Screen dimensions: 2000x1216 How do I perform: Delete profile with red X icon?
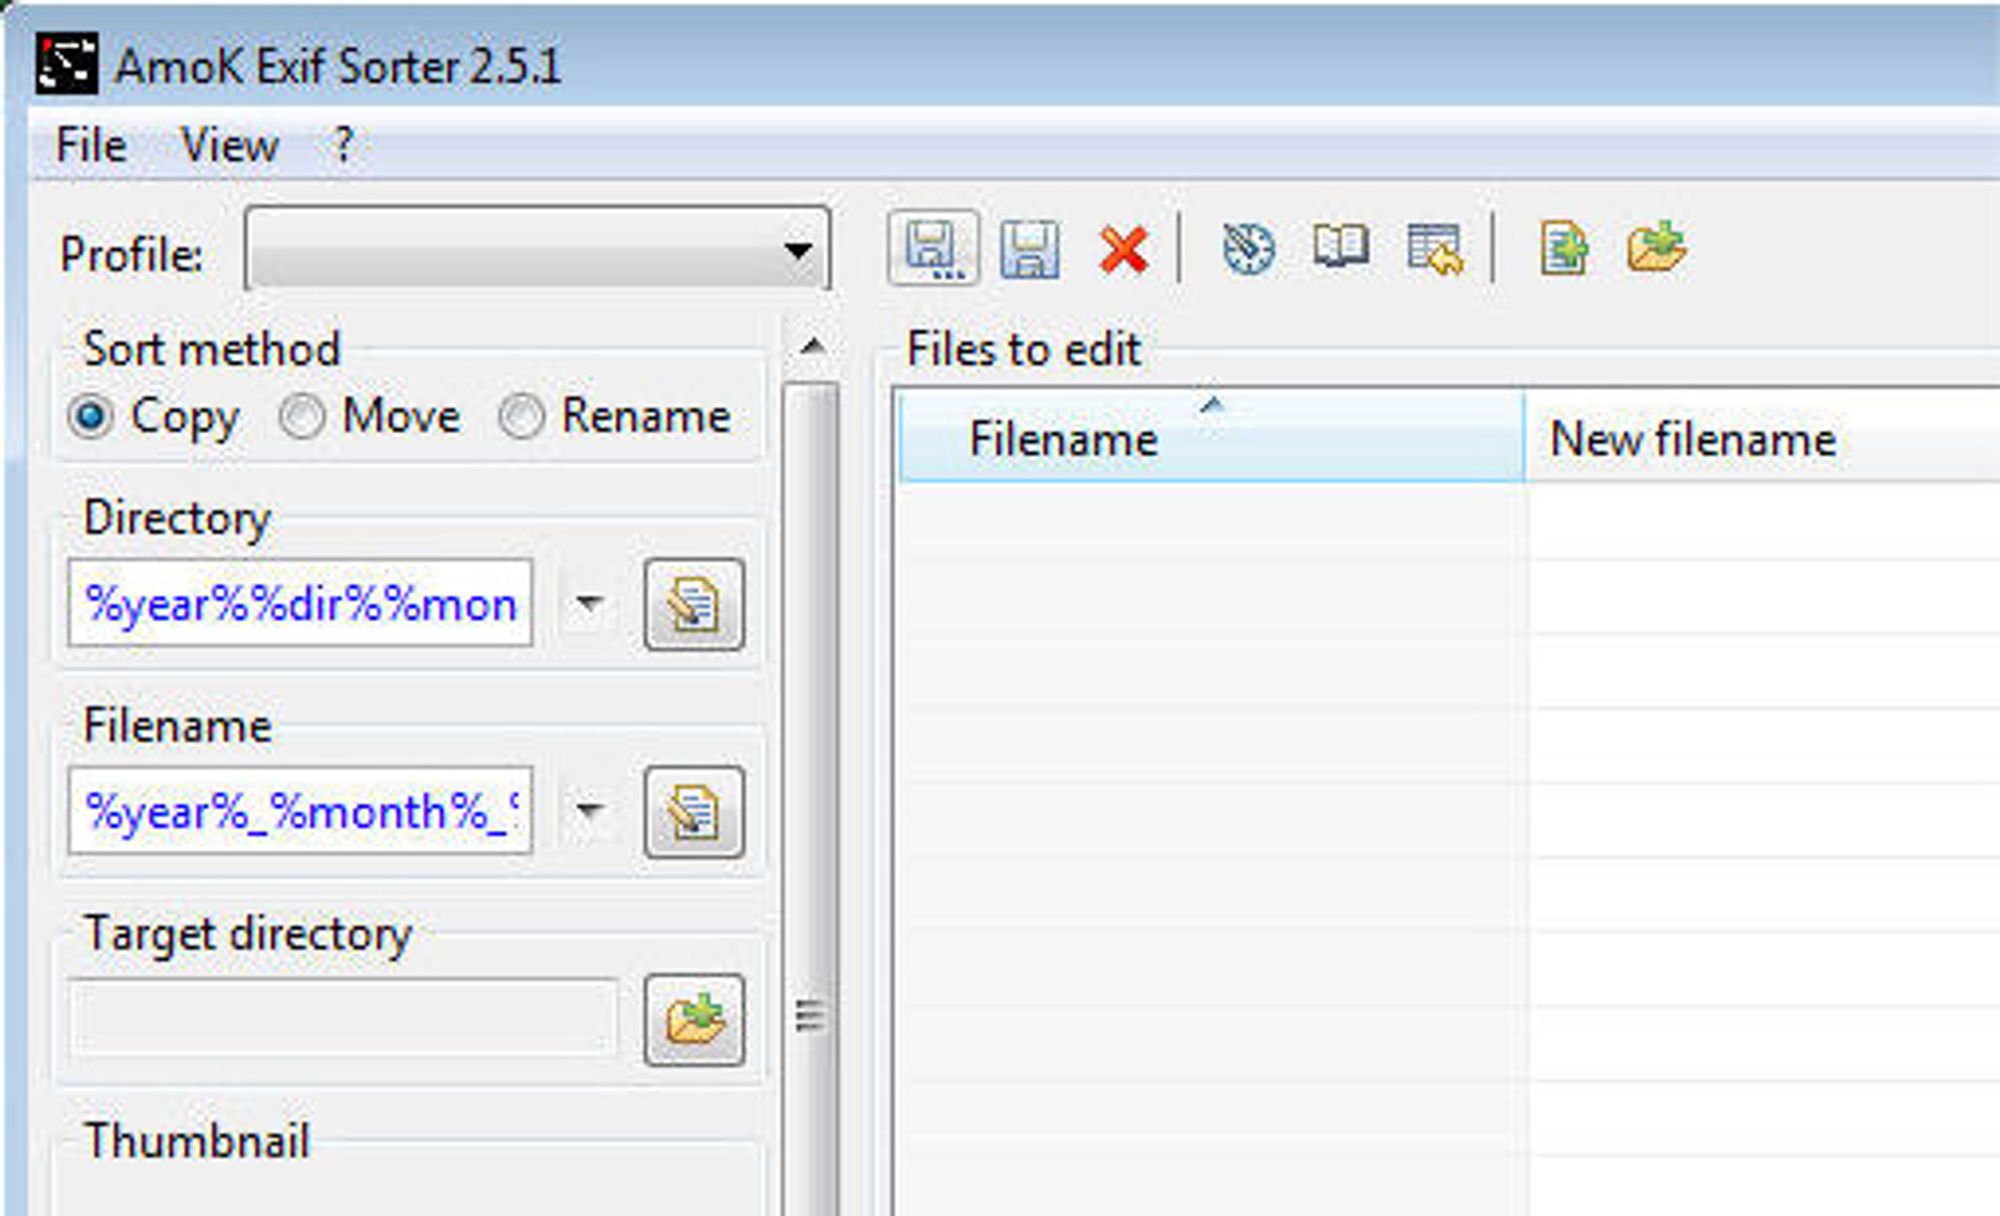1123,250
